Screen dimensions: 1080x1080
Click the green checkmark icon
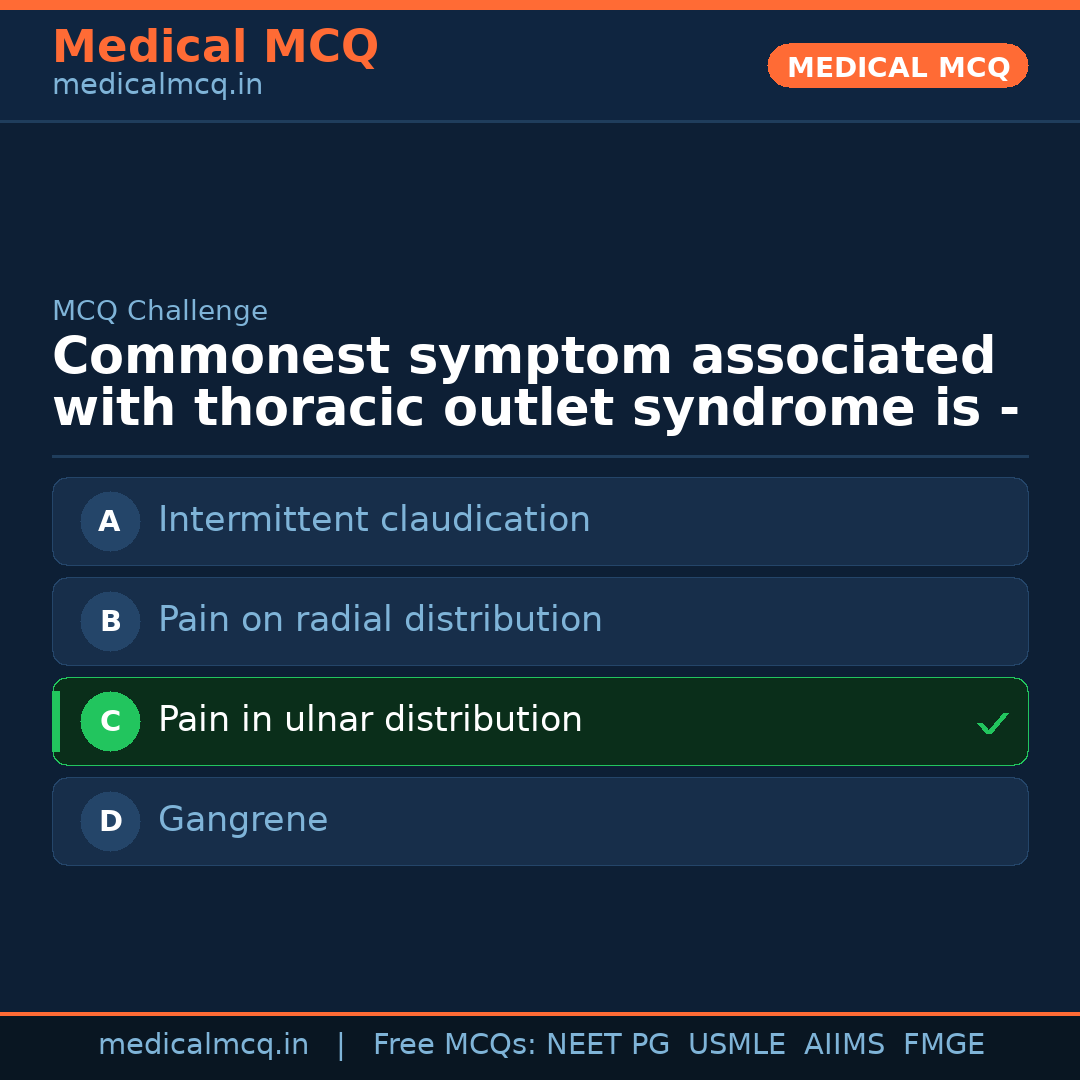[992, 723]
